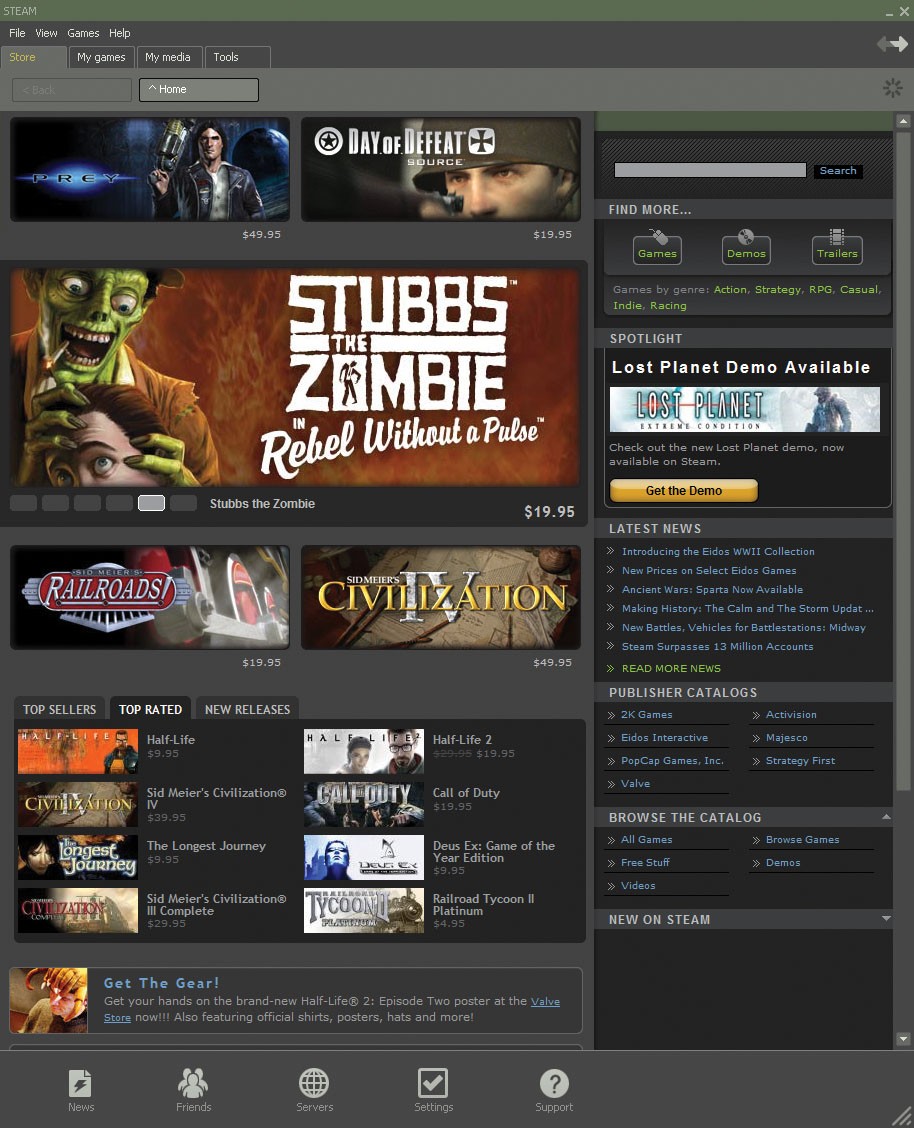The width and height of the screenshot is (914, 1128).
Task: Open the Day of Defeat Source banner
Action: point(440,170)
